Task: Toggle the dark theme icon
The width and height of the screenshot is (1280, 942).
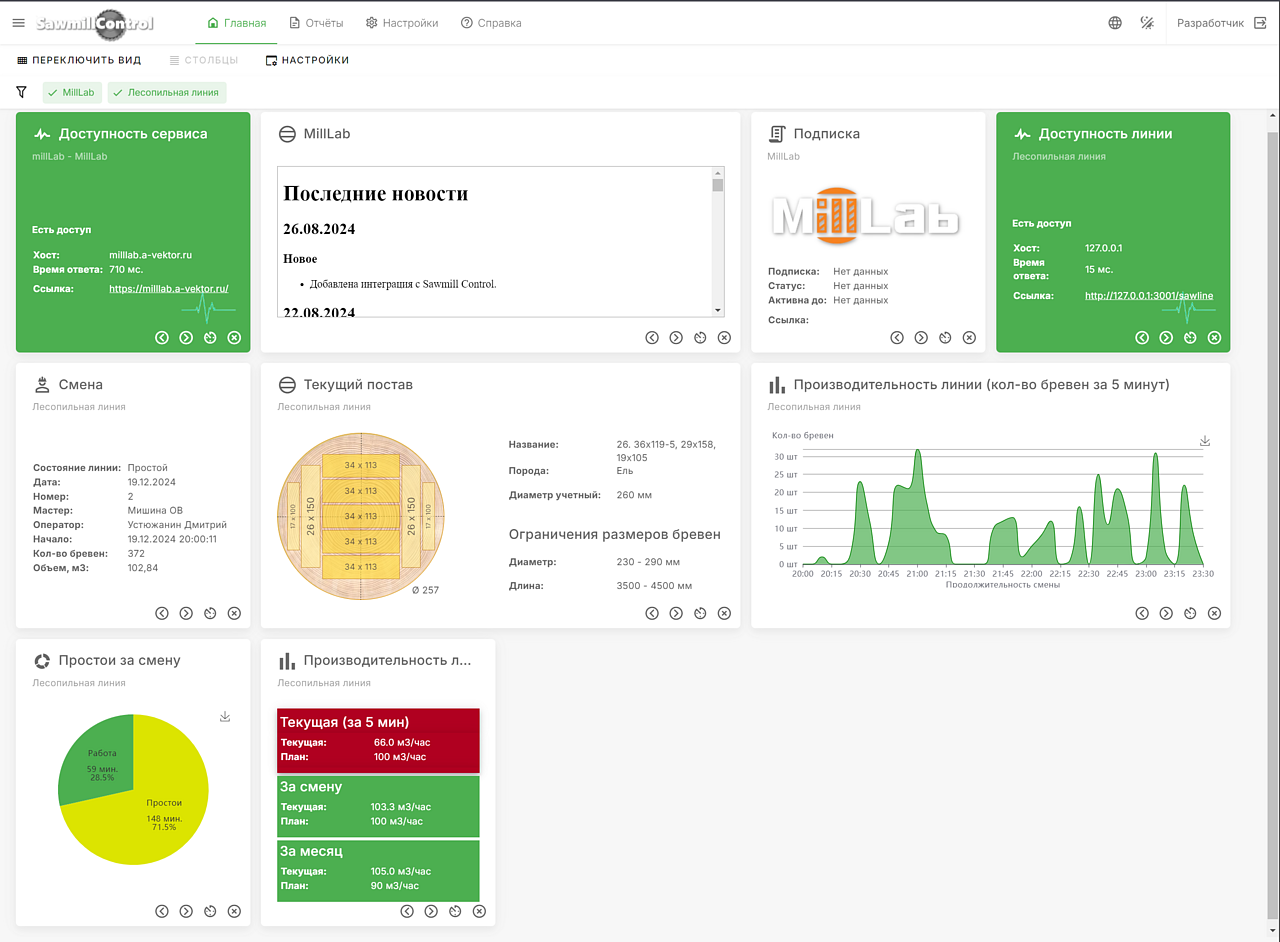Action: coord(1147,23)
